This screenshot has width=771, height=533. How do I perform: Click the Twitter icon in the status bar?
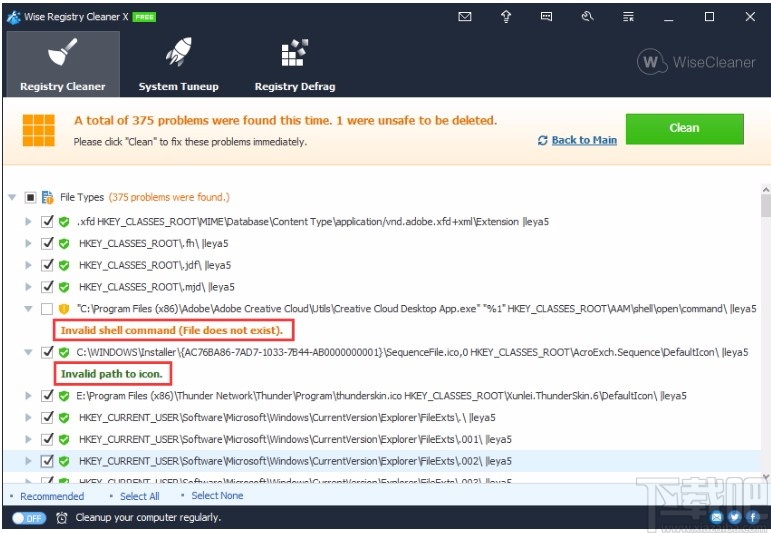[x=735, y=517]
